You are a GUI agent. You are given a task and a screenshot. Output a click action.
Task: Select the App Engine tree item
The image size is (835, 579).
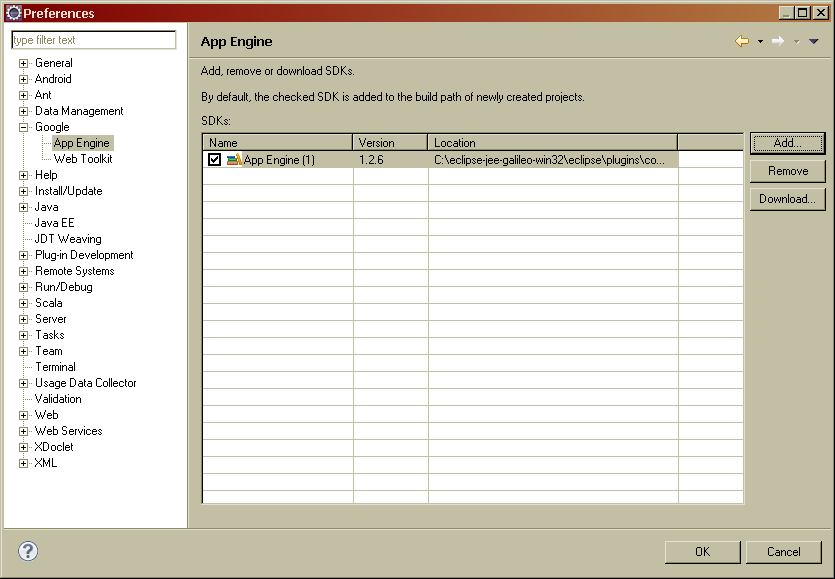(x=81, y=143)
